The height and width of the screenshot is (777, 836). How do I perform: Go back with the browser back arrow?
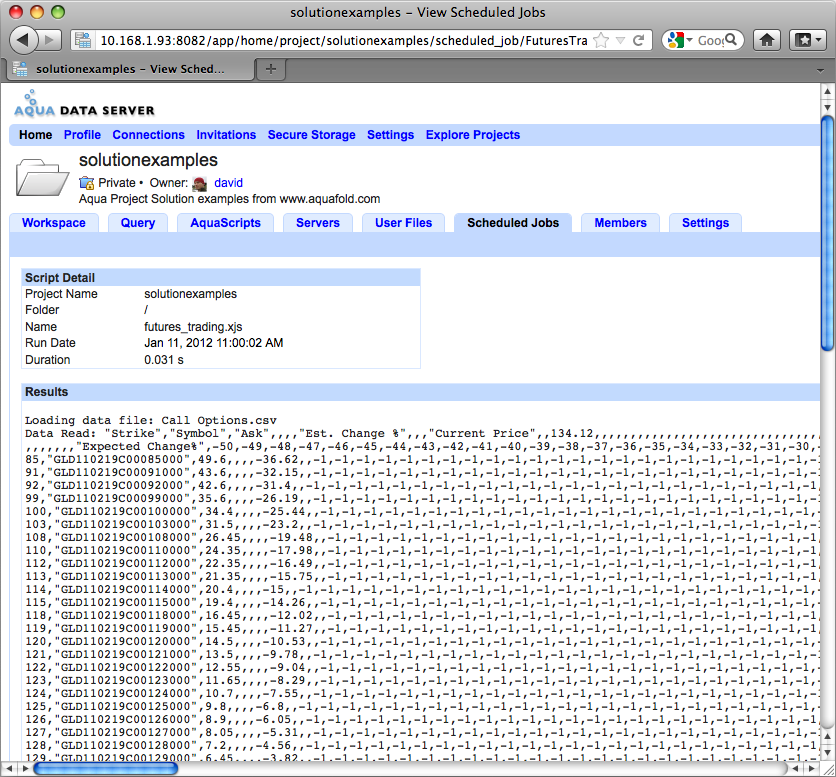[x=23, y=40]
